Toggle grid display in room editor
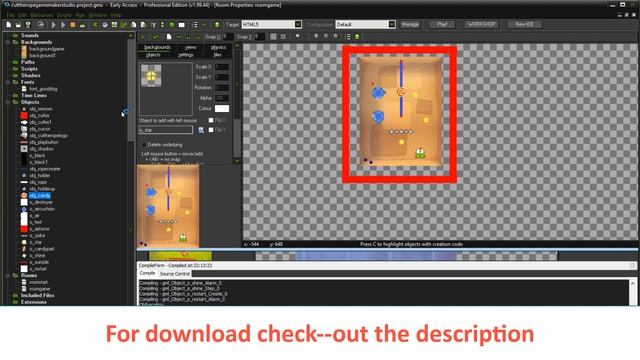Viewport: 640px width, 360px height. [x=273, y=37]
